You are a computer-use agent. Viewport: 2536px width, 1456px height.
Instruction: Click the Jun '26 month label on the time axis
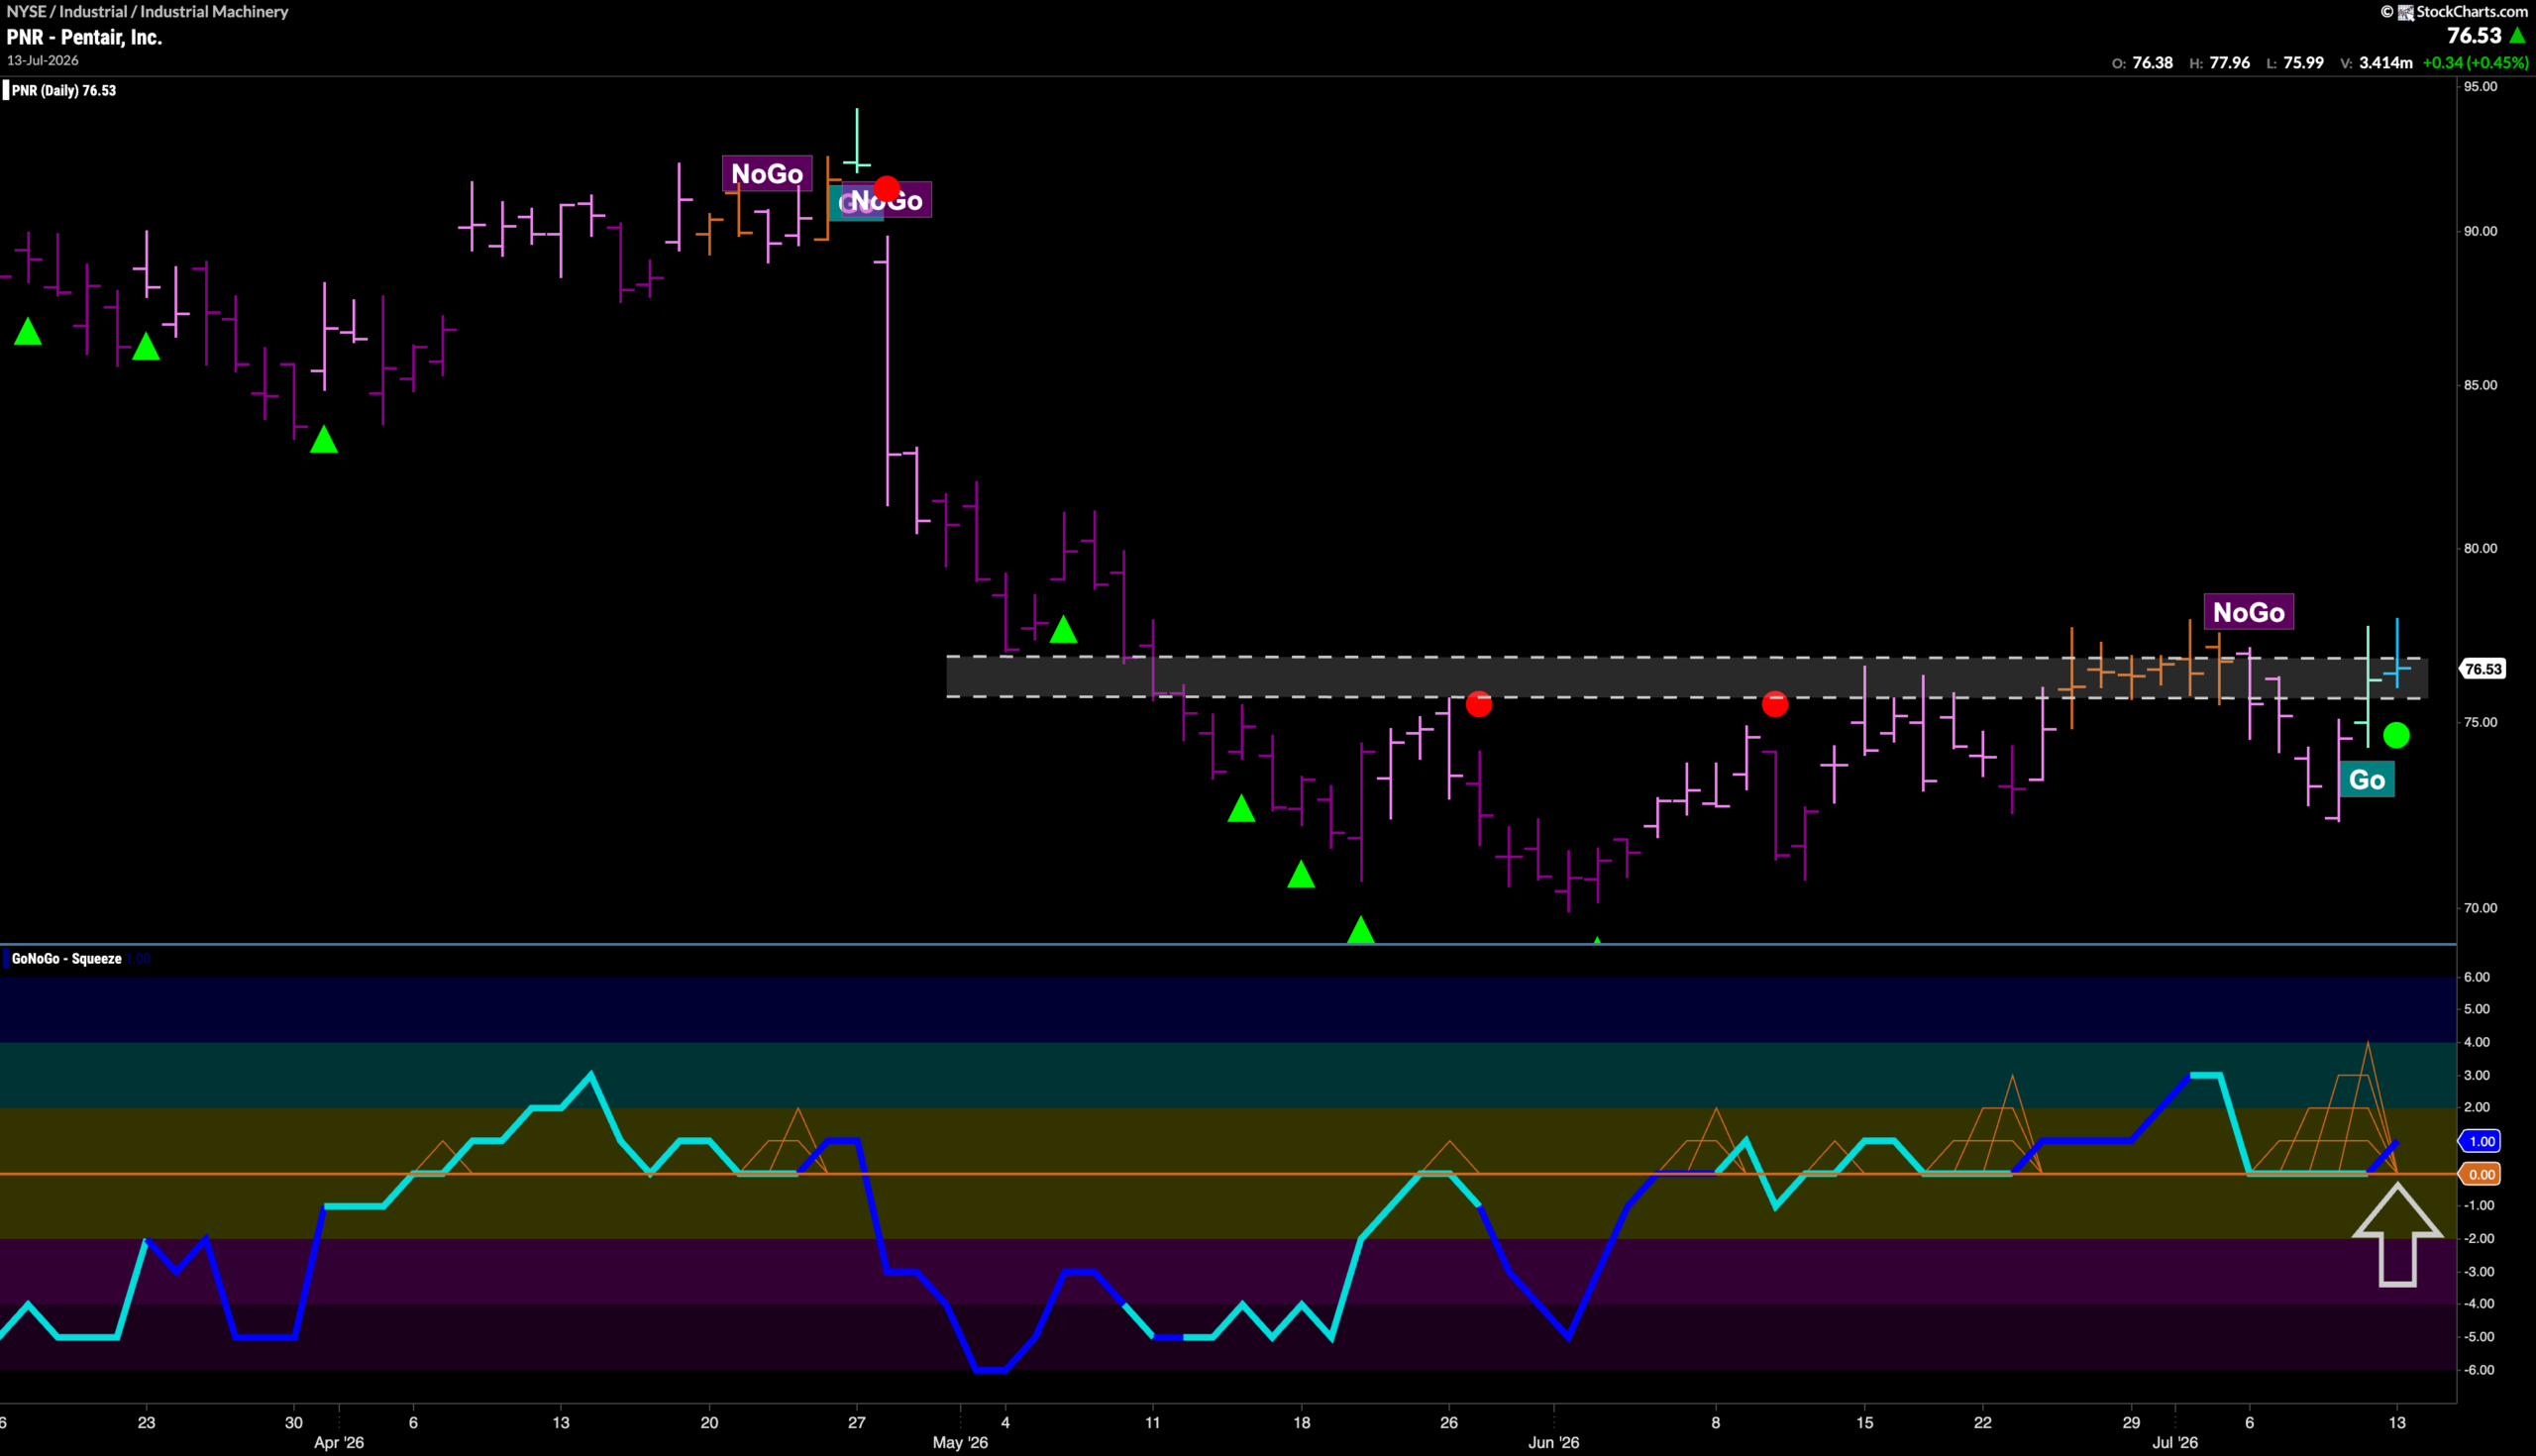tap(1554, 1442)
